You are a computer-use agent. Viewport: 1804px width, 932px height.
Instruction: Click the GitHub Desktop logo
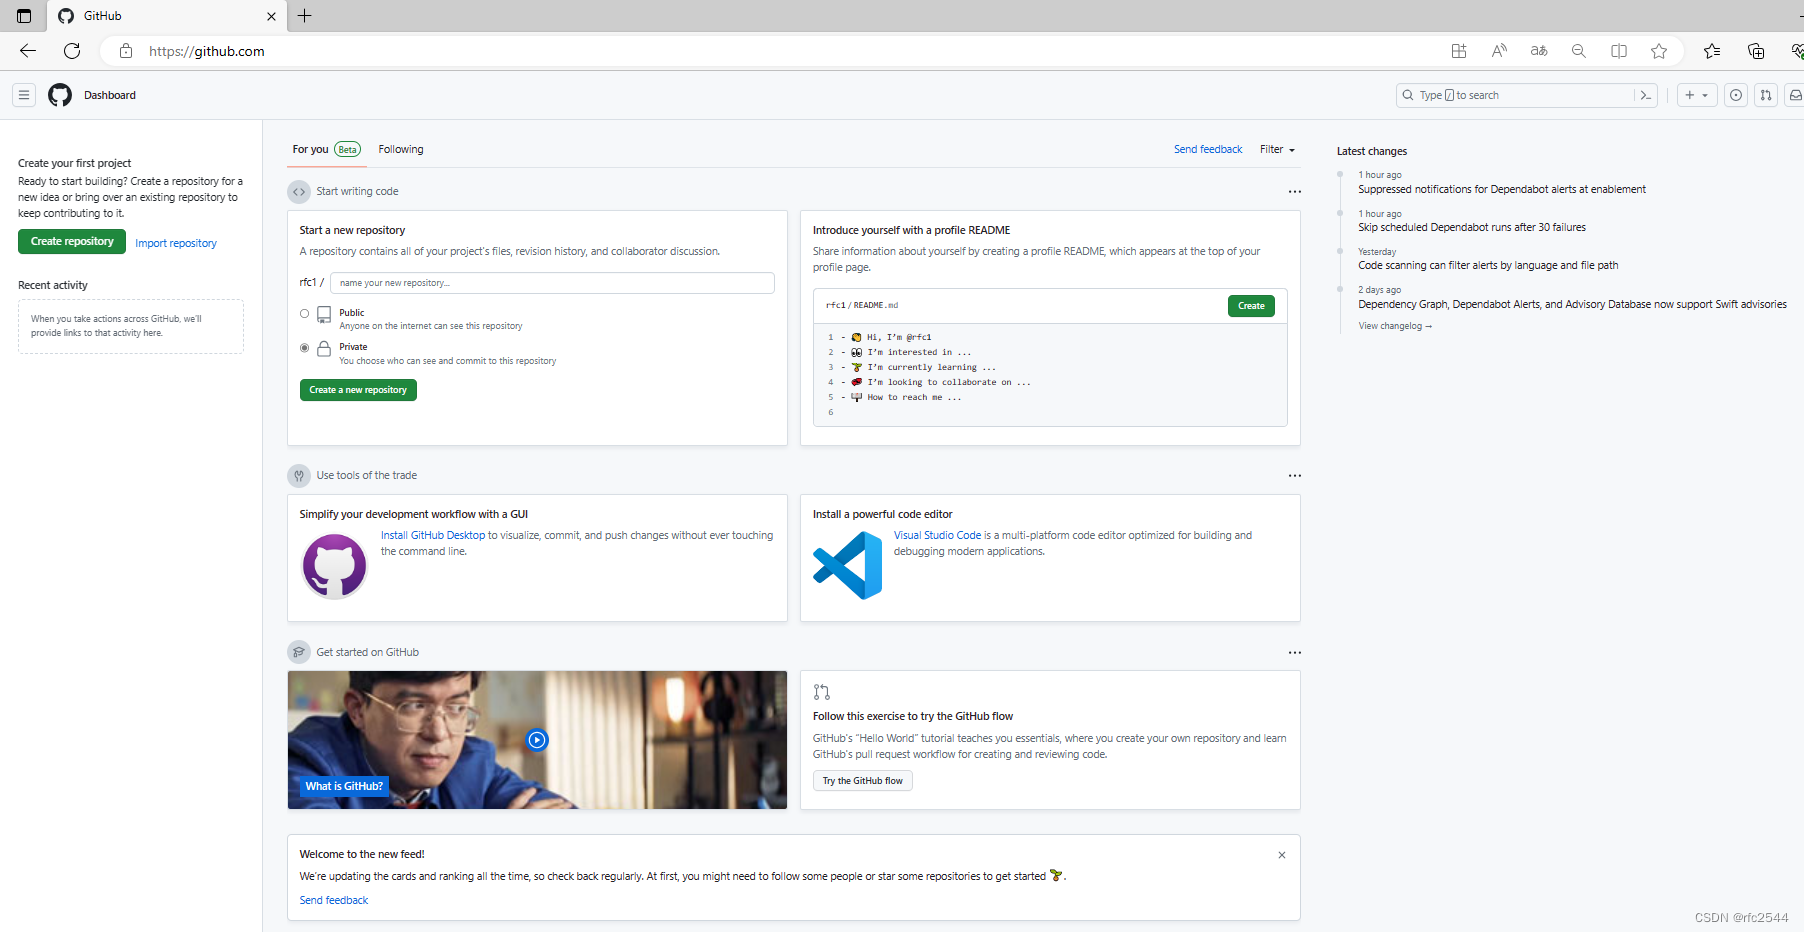click(335, 566)
